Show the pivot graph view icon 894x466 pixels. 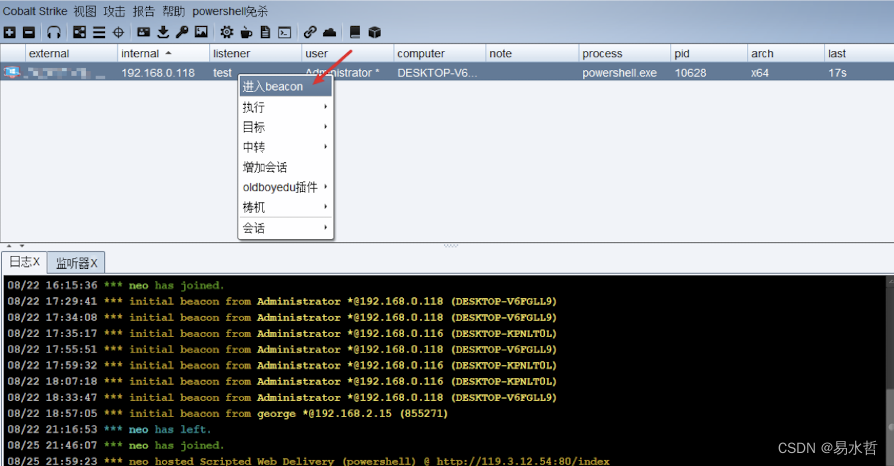coord(79,33)
